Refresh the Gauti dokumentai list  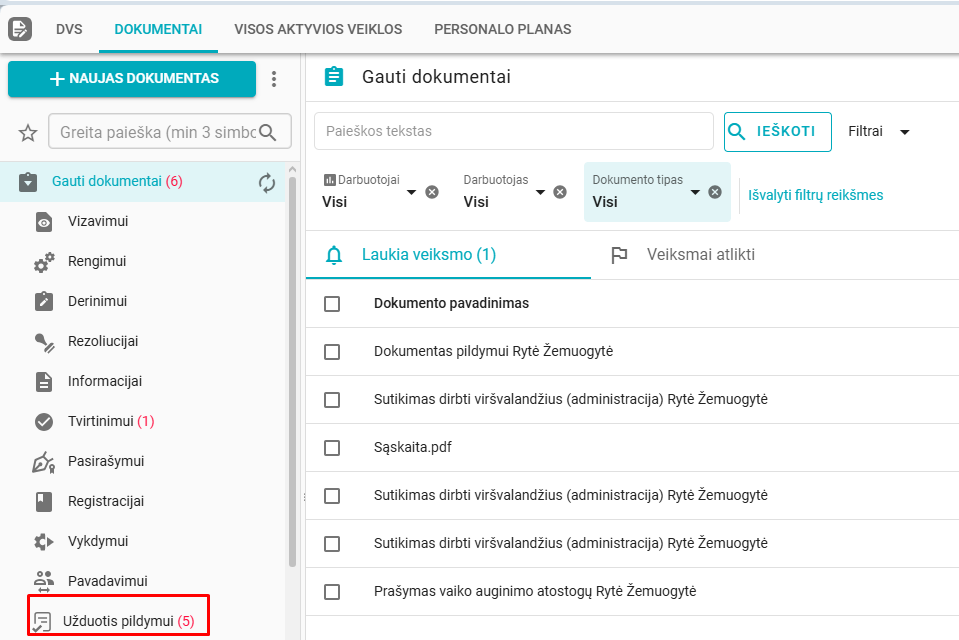tap(266, 182)
